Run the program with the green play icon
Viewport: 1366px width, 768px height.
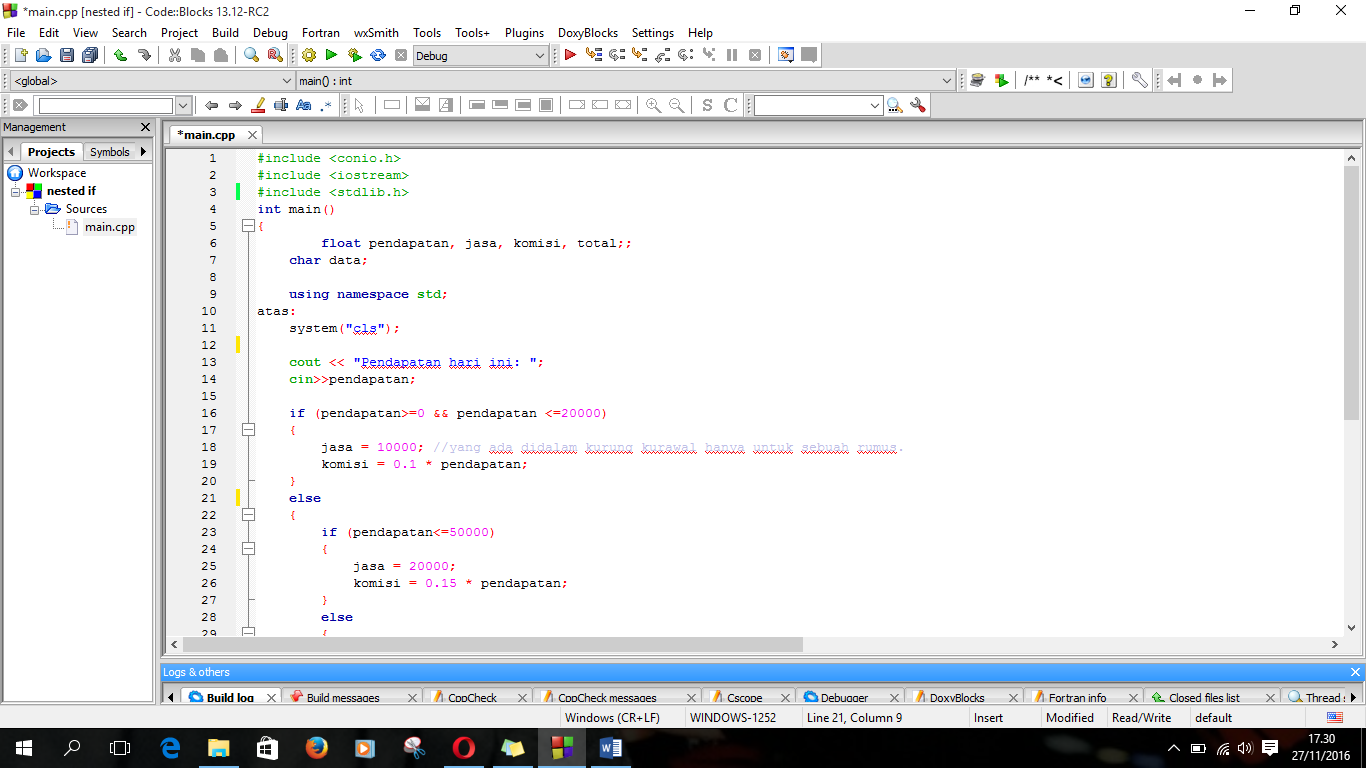pos(331,56)
